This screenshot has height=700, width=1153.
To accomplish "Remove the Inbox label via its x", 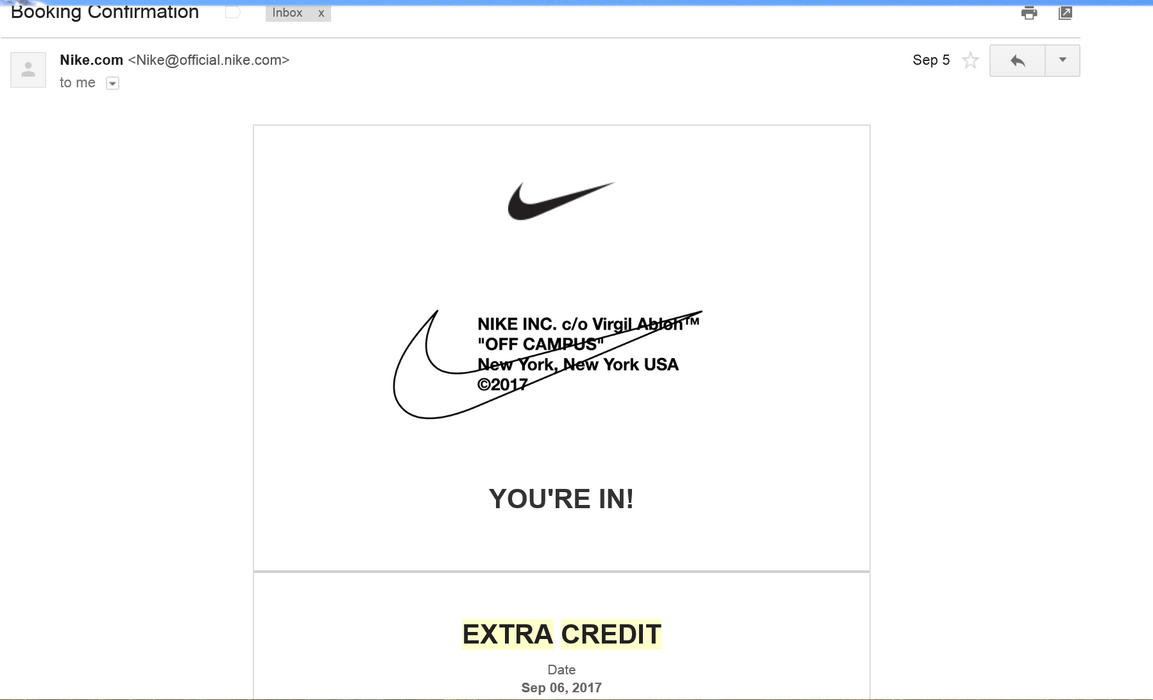I will [321, 13].
